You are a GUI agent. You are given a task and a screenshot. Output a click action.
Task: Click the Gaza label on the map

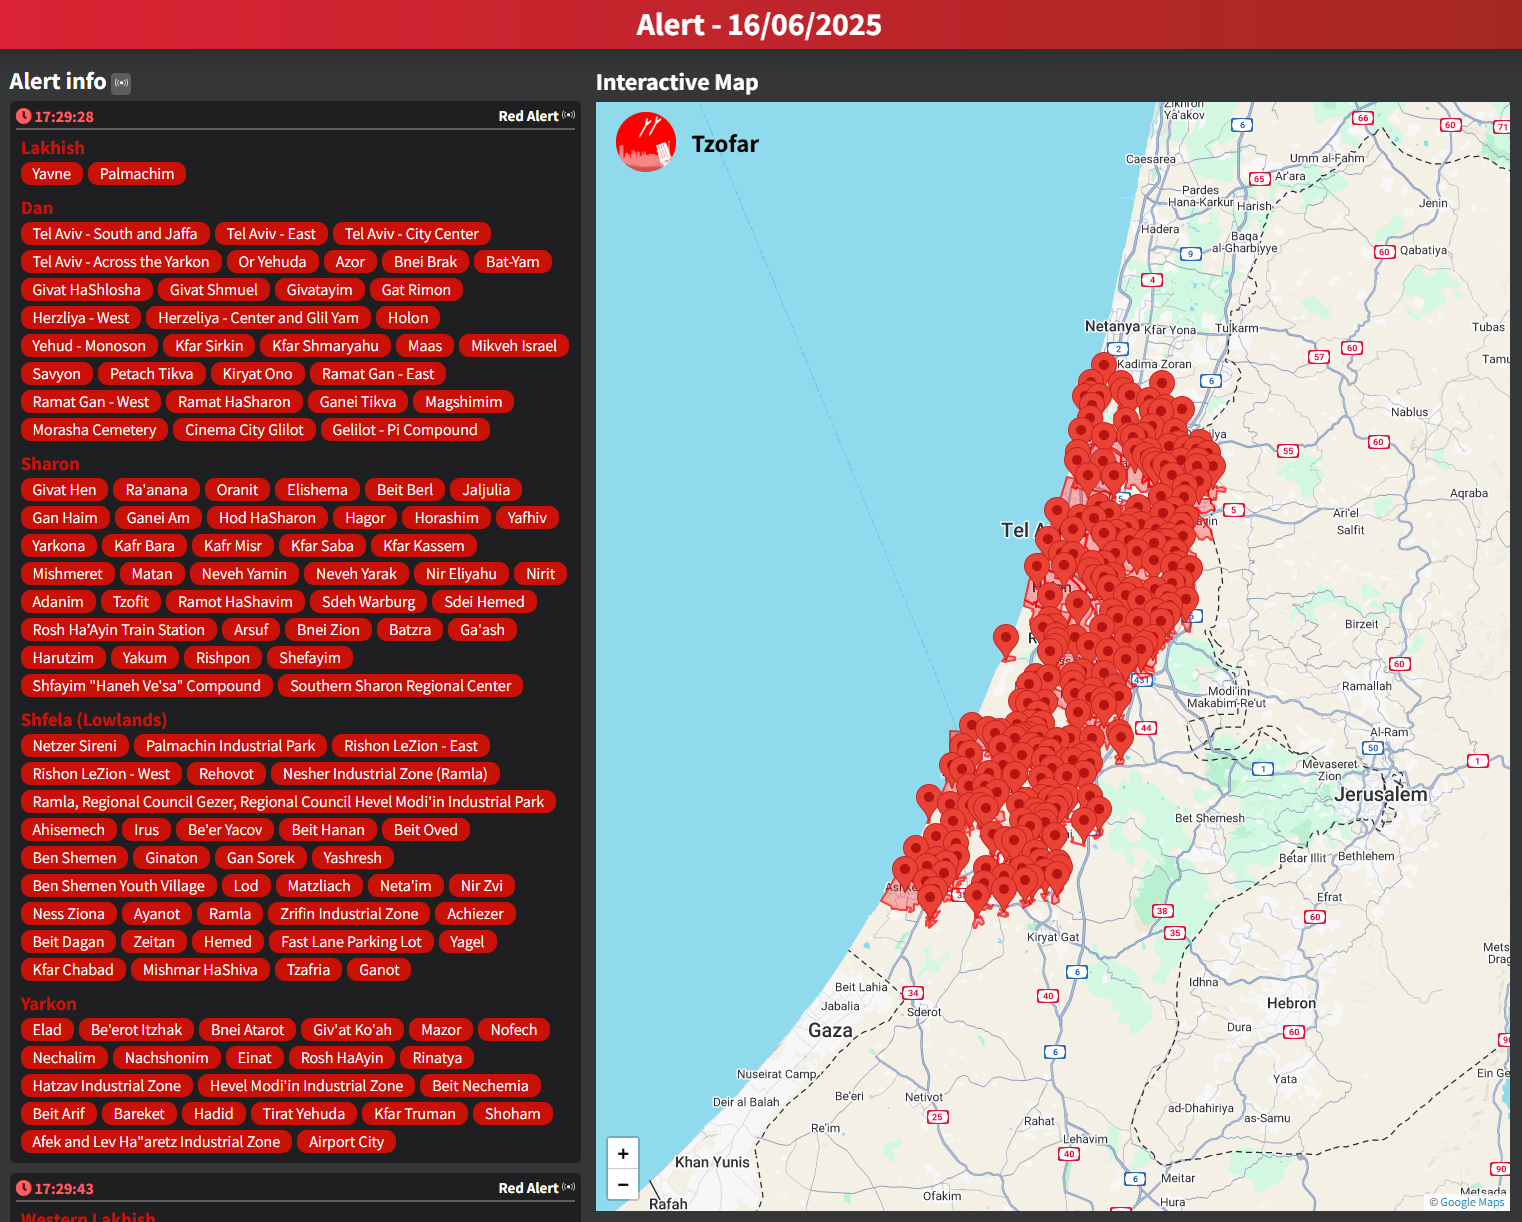click(830, 1030)
